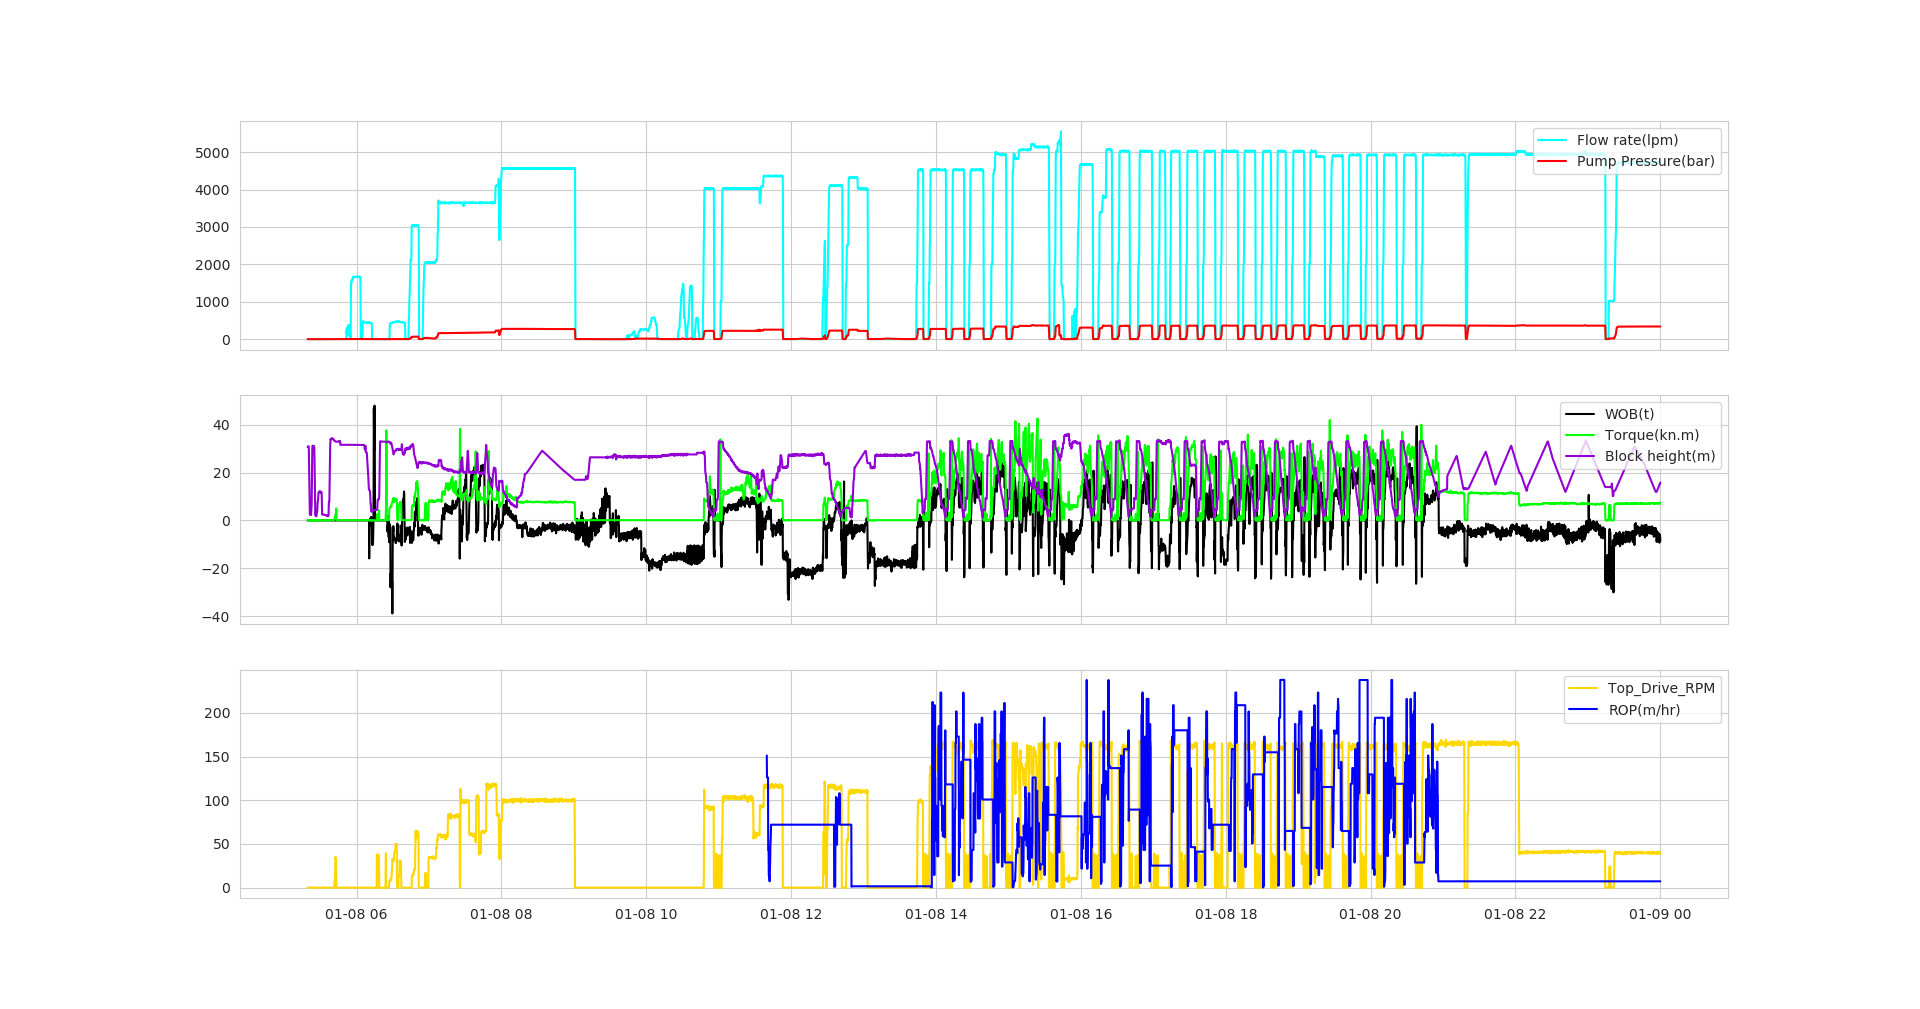Viewport: 1920px width, 1009px height.
Task: Click the 40 y-axis label in middle chart
Action: coord(221,425)
